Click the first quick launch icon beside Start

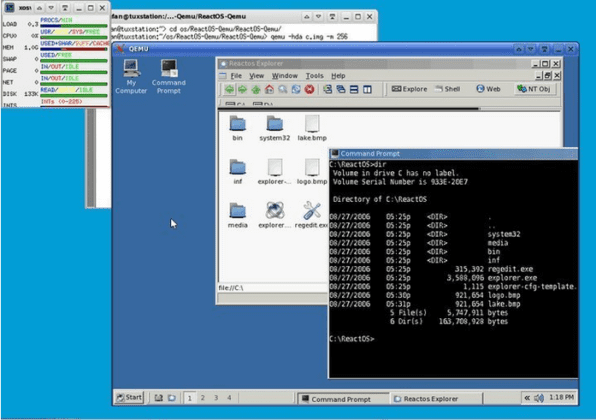tap(159, 398)
